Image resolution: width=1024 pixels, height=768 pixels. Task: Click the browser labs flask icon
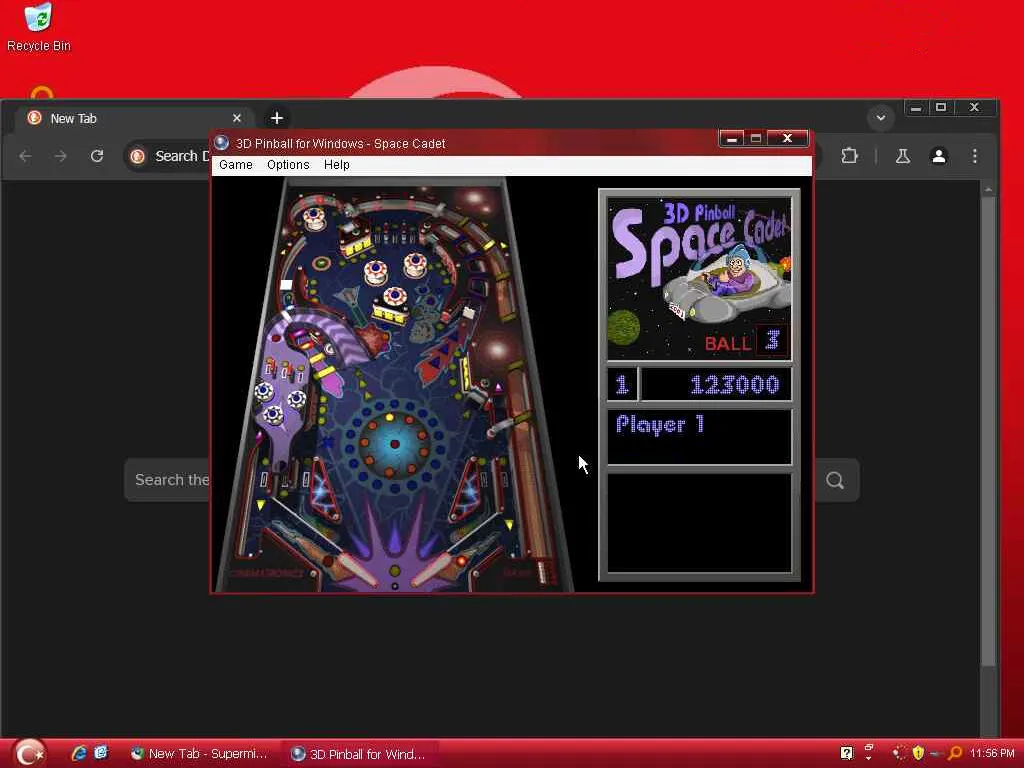[903, 156]
